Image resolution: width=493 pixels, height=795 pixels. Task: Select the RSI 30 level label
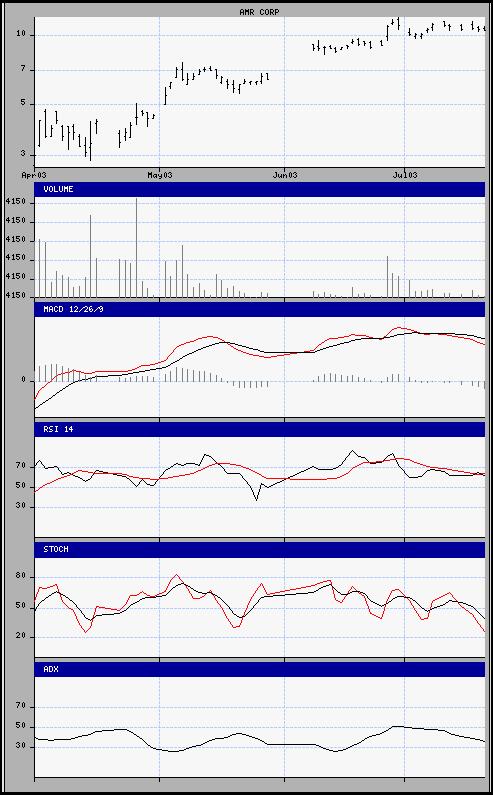[21, 507]
